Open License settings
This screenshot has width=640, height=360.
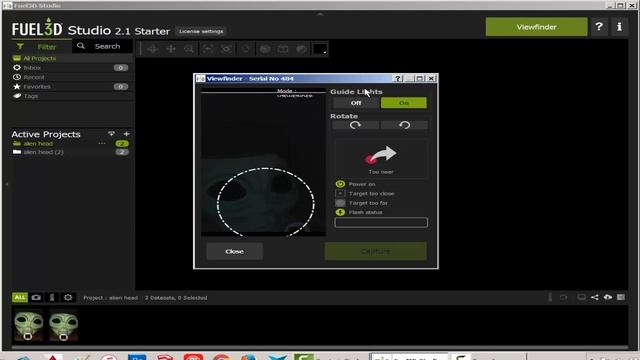tap(201, 31)
